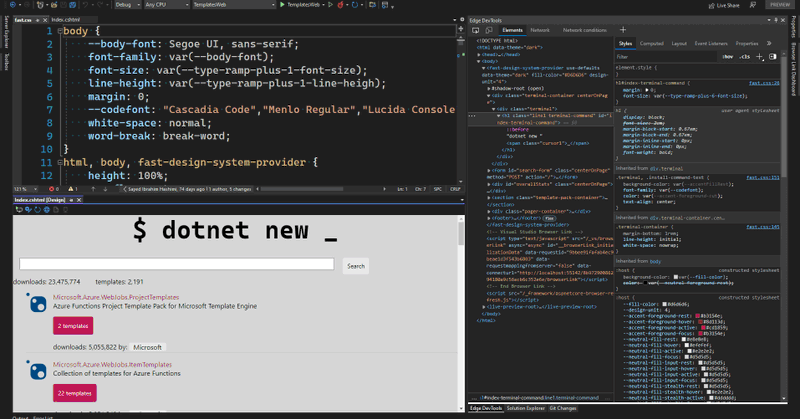Expand the head element in DOM tree
Viewport: 800px width, 419px height.
479,54
